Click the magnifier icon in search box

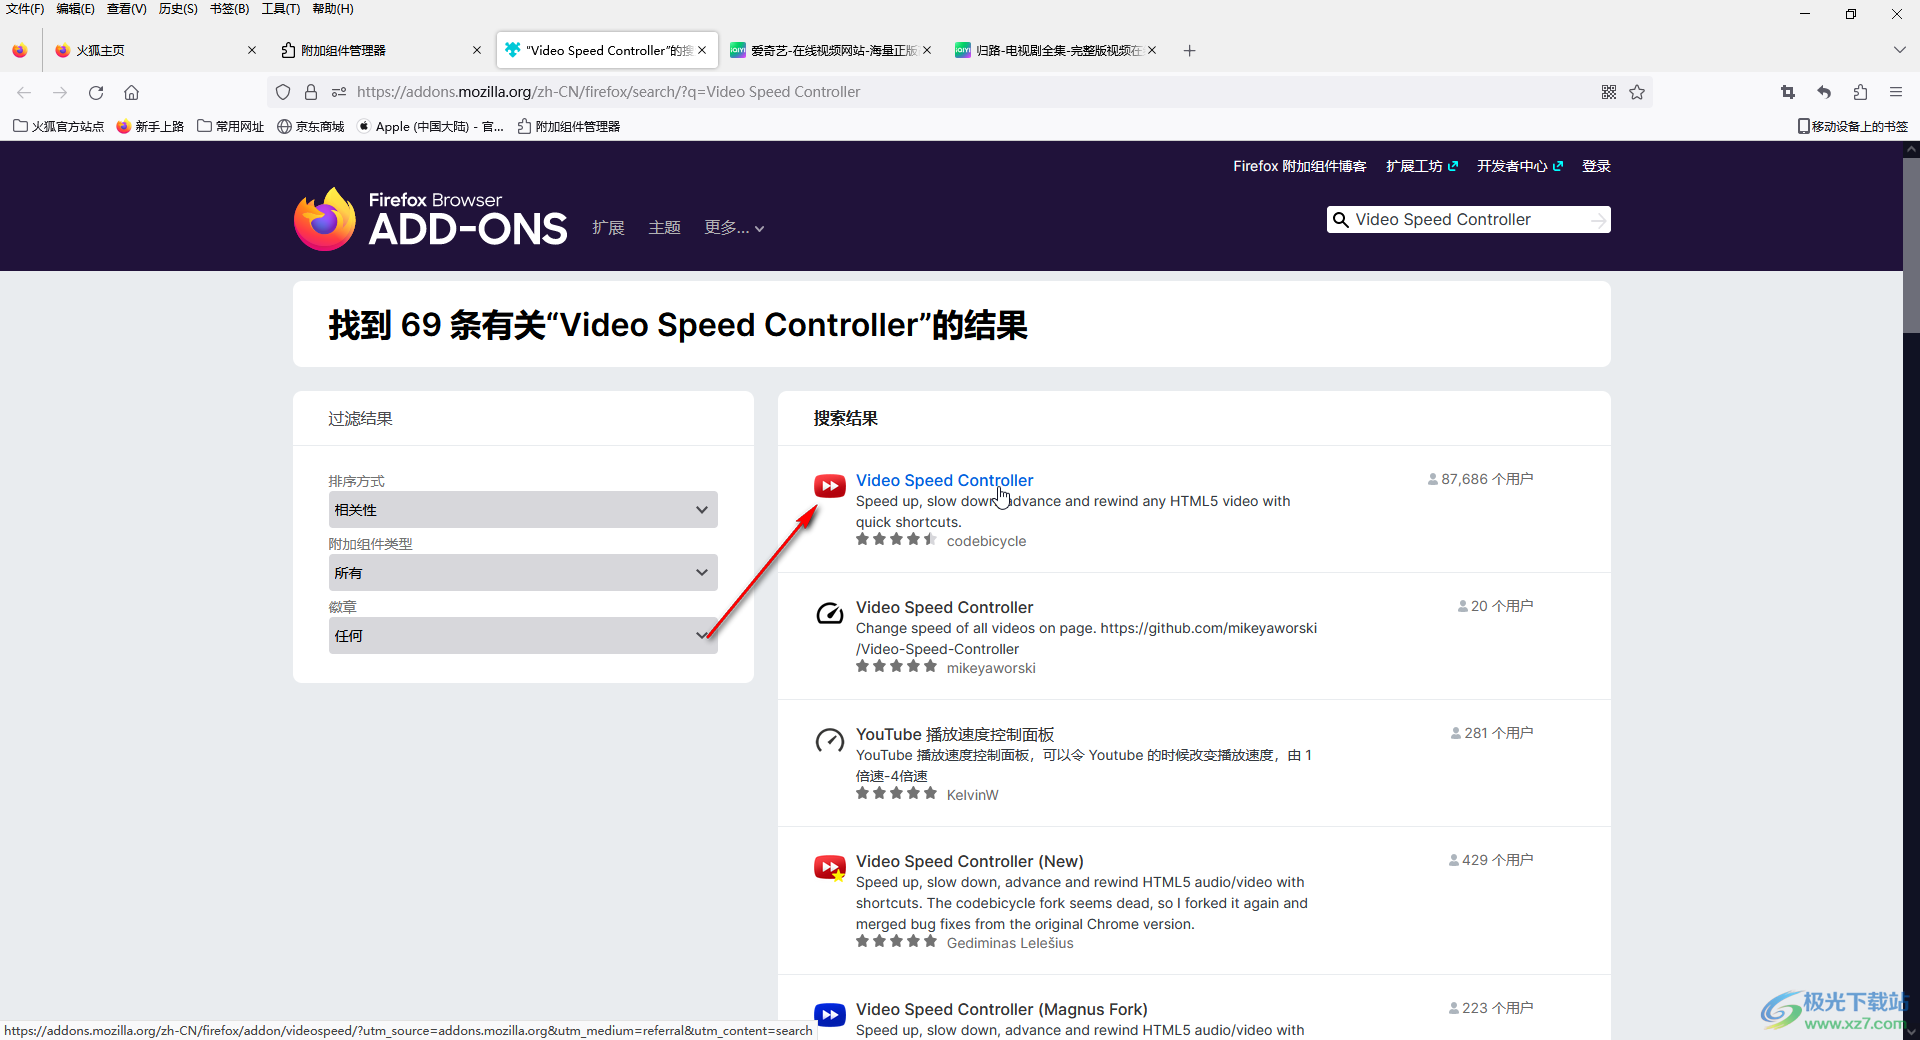(1341, 220)
